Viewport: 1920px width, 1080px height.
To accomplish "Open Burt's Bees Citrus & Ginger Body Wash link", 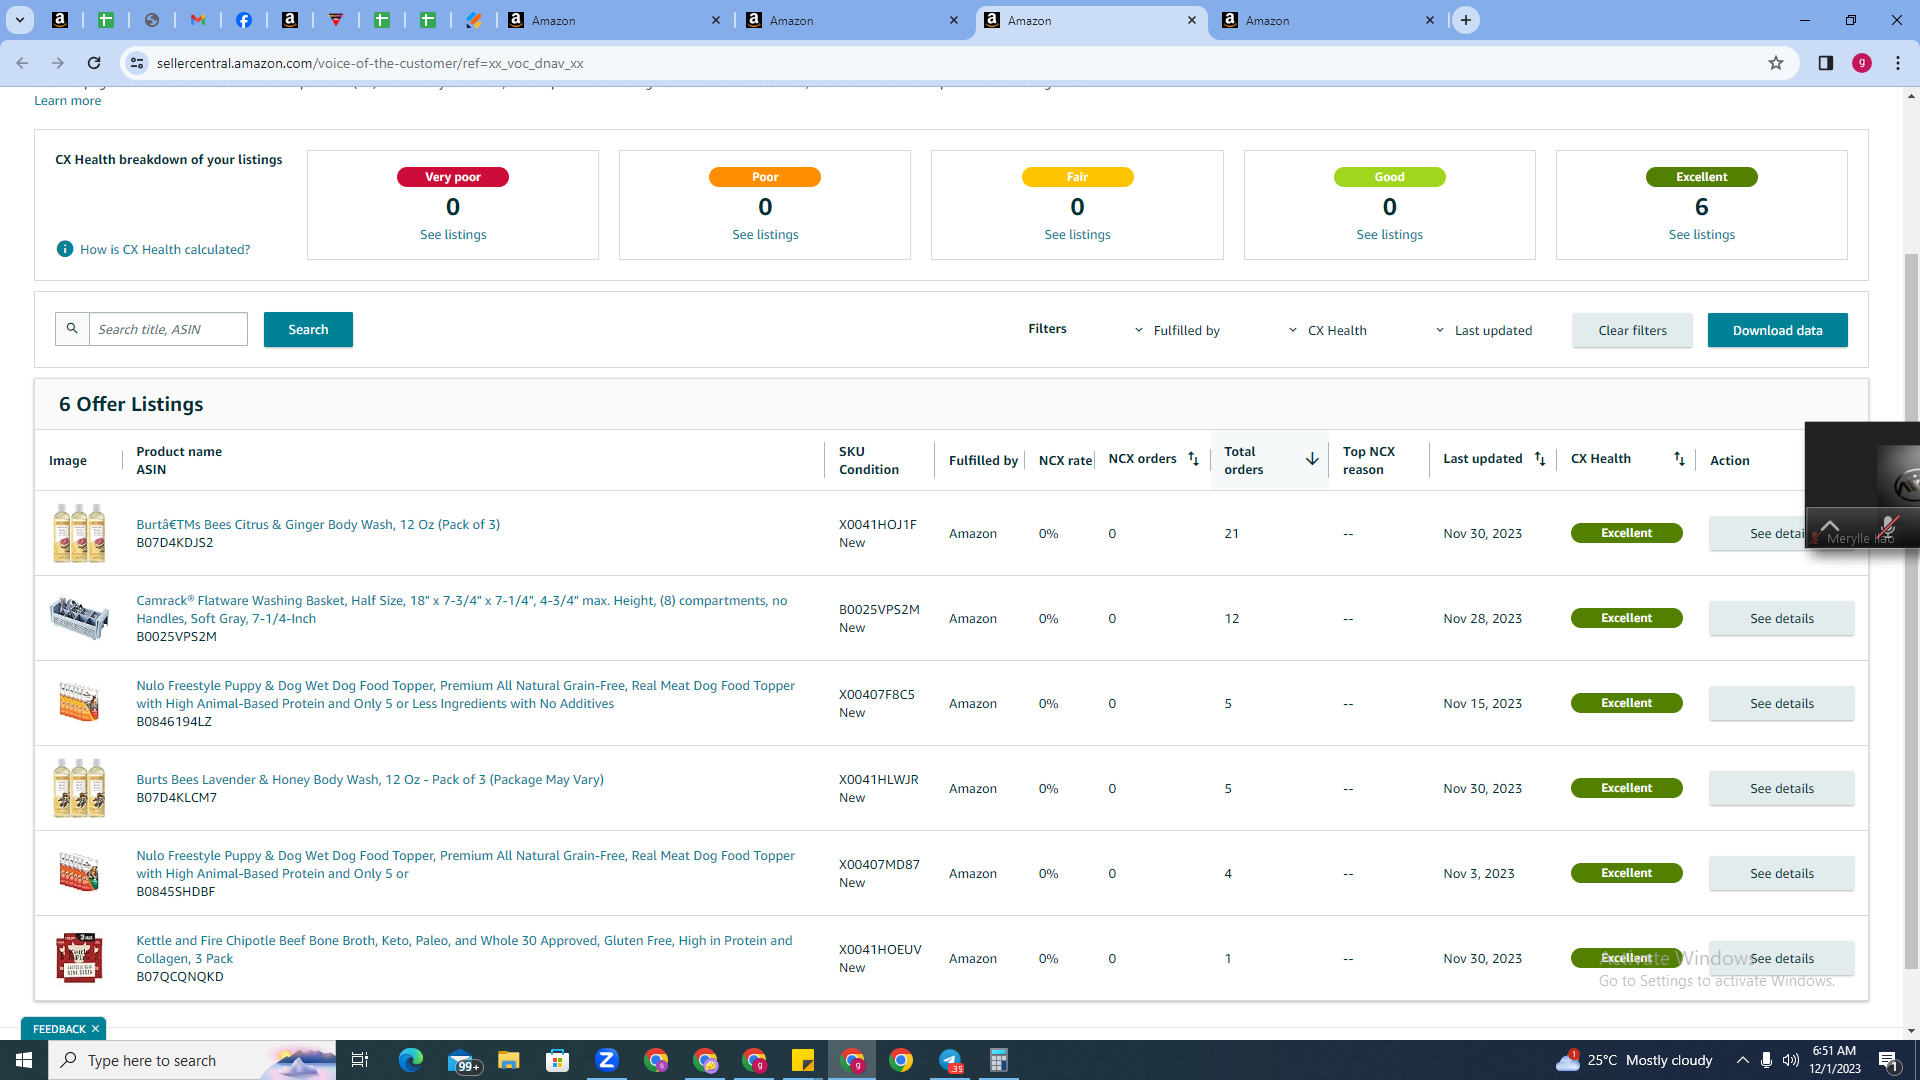I will click(318, 524).
